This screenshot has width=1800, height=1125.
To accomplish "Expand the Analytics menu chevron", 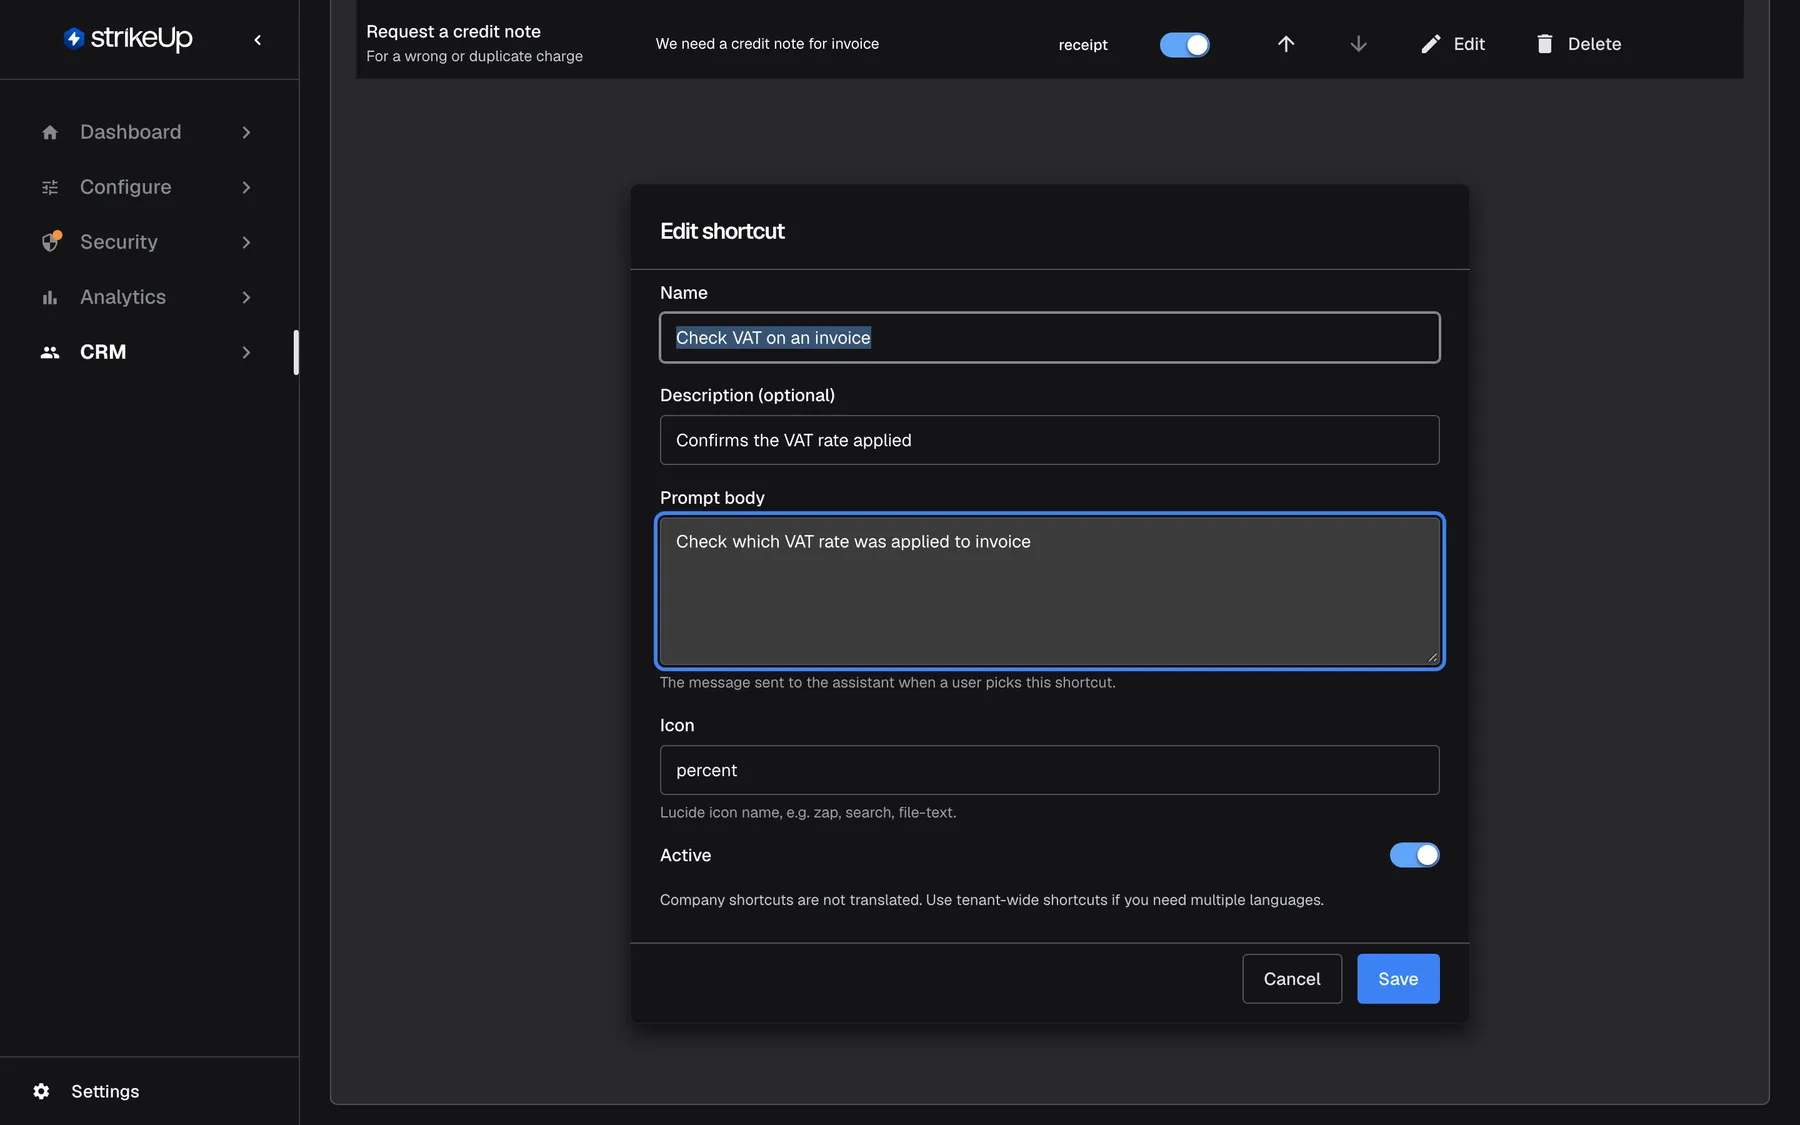I will pos(246,297).
